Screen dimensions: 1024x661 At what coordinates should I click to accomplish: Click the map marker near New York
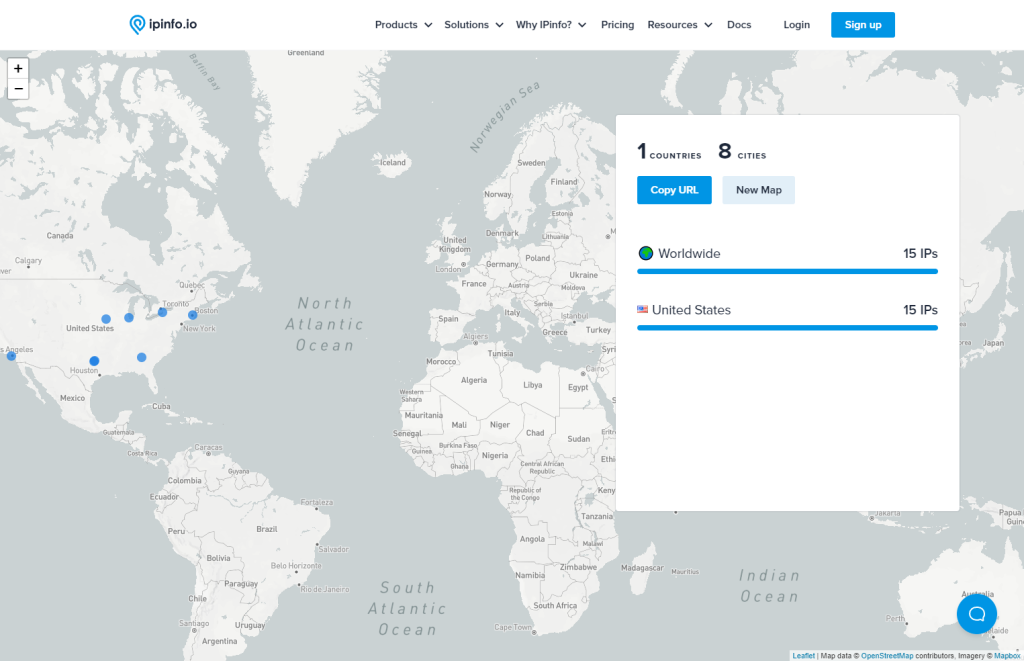[193, 315]
